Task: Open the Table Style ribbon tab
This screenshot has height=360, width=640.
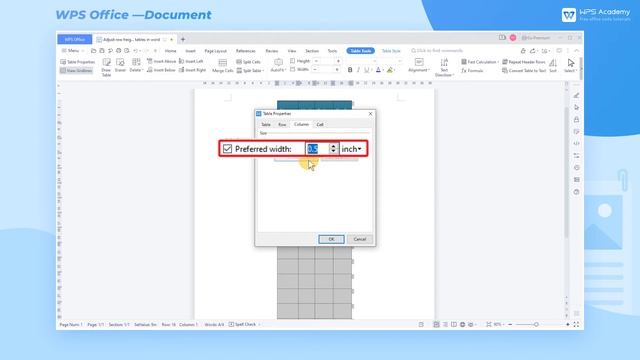Action: click(391, 51)
